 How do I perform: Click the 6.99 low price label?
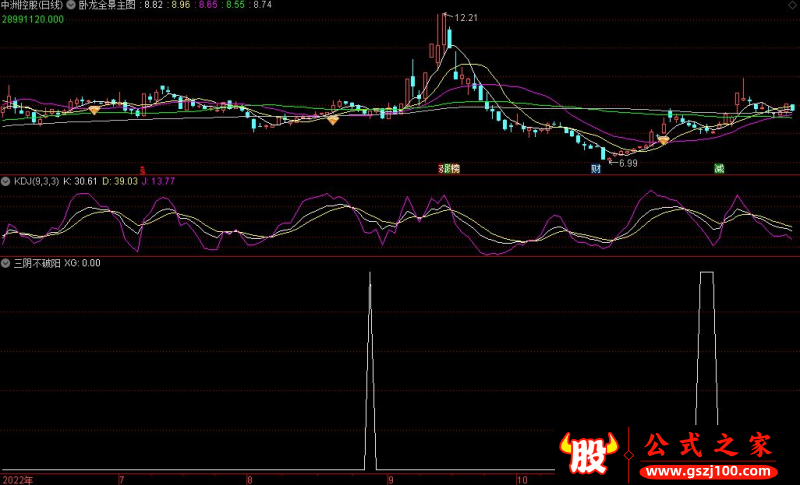point(628,162)
